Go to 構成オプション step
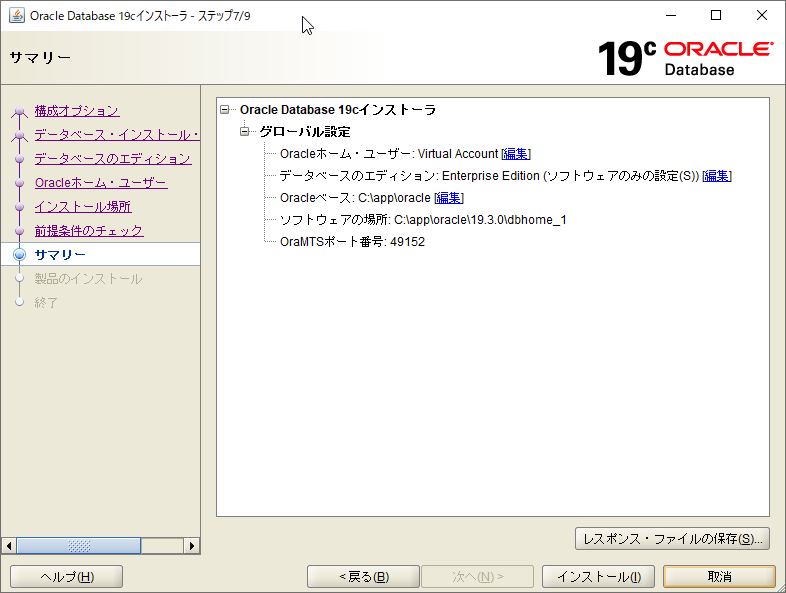Viewport: 786px width, 593px height. click(x=77, y=111)
